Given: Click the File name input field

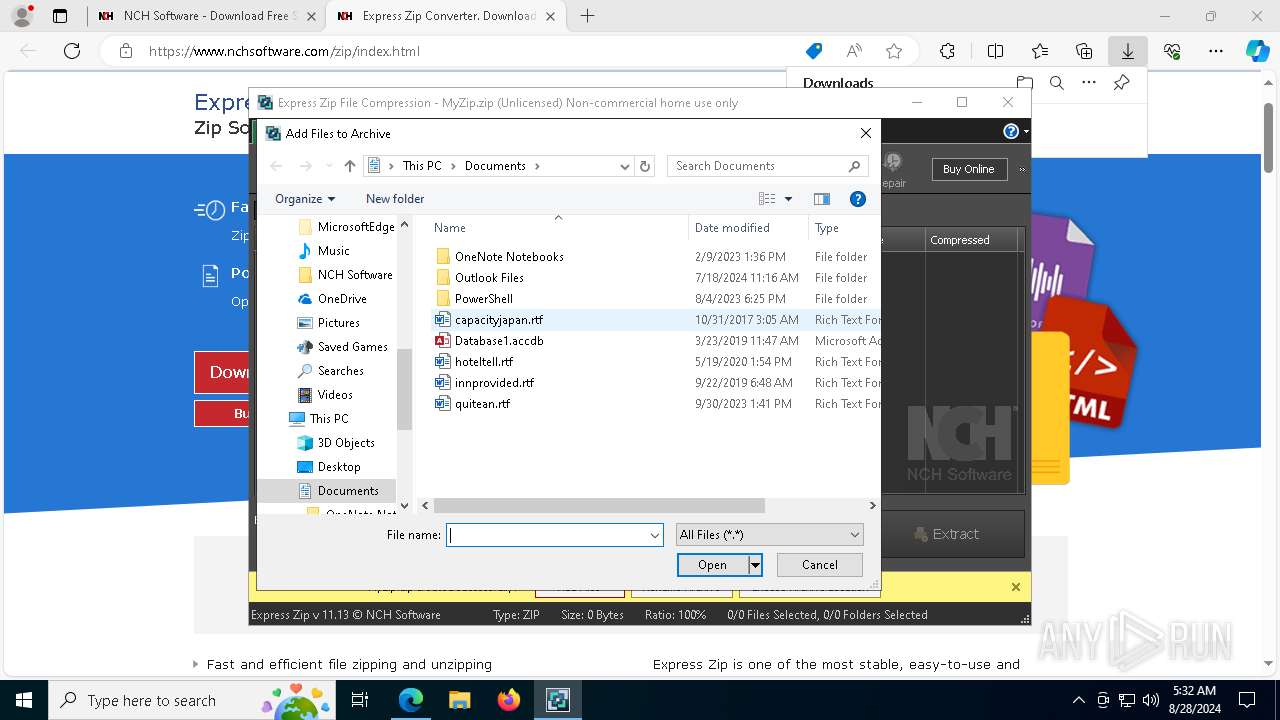Looking at the screenshot, I should (547, 535).
